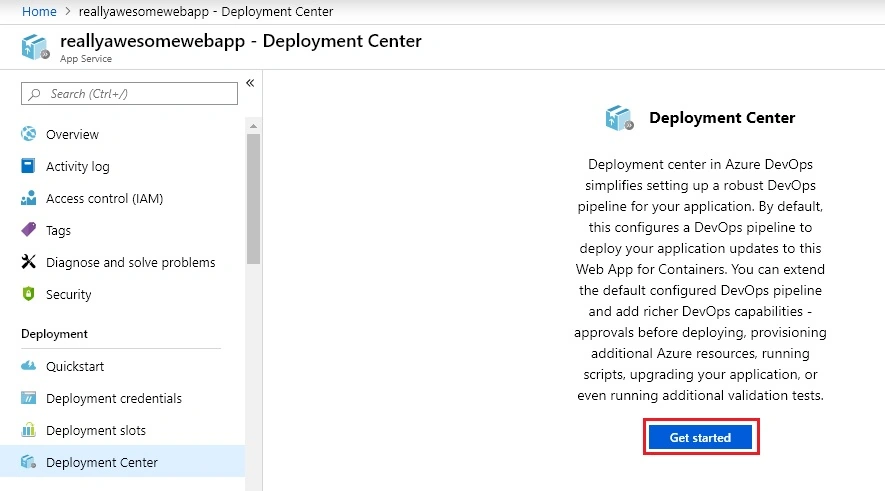Screen dimensions: 885x491
Task: Click the Deployment slots chart icon
Action: 28,429
